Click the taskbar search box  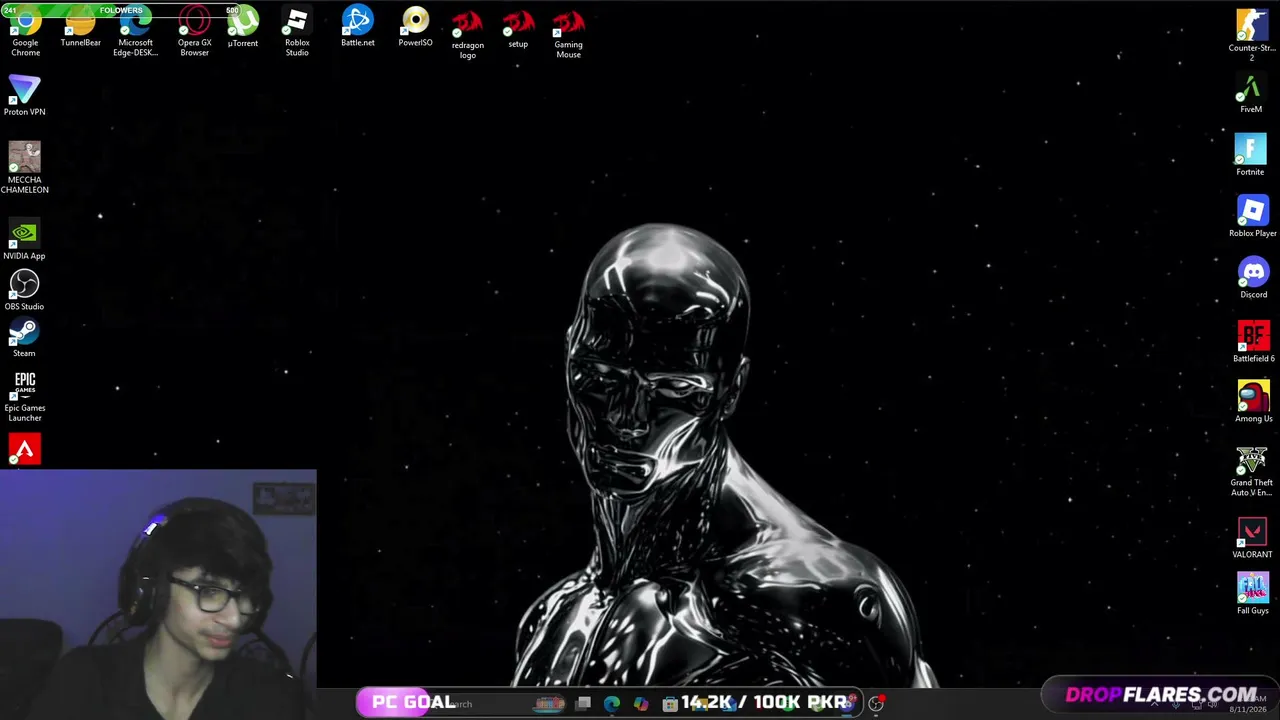[470, 704]
